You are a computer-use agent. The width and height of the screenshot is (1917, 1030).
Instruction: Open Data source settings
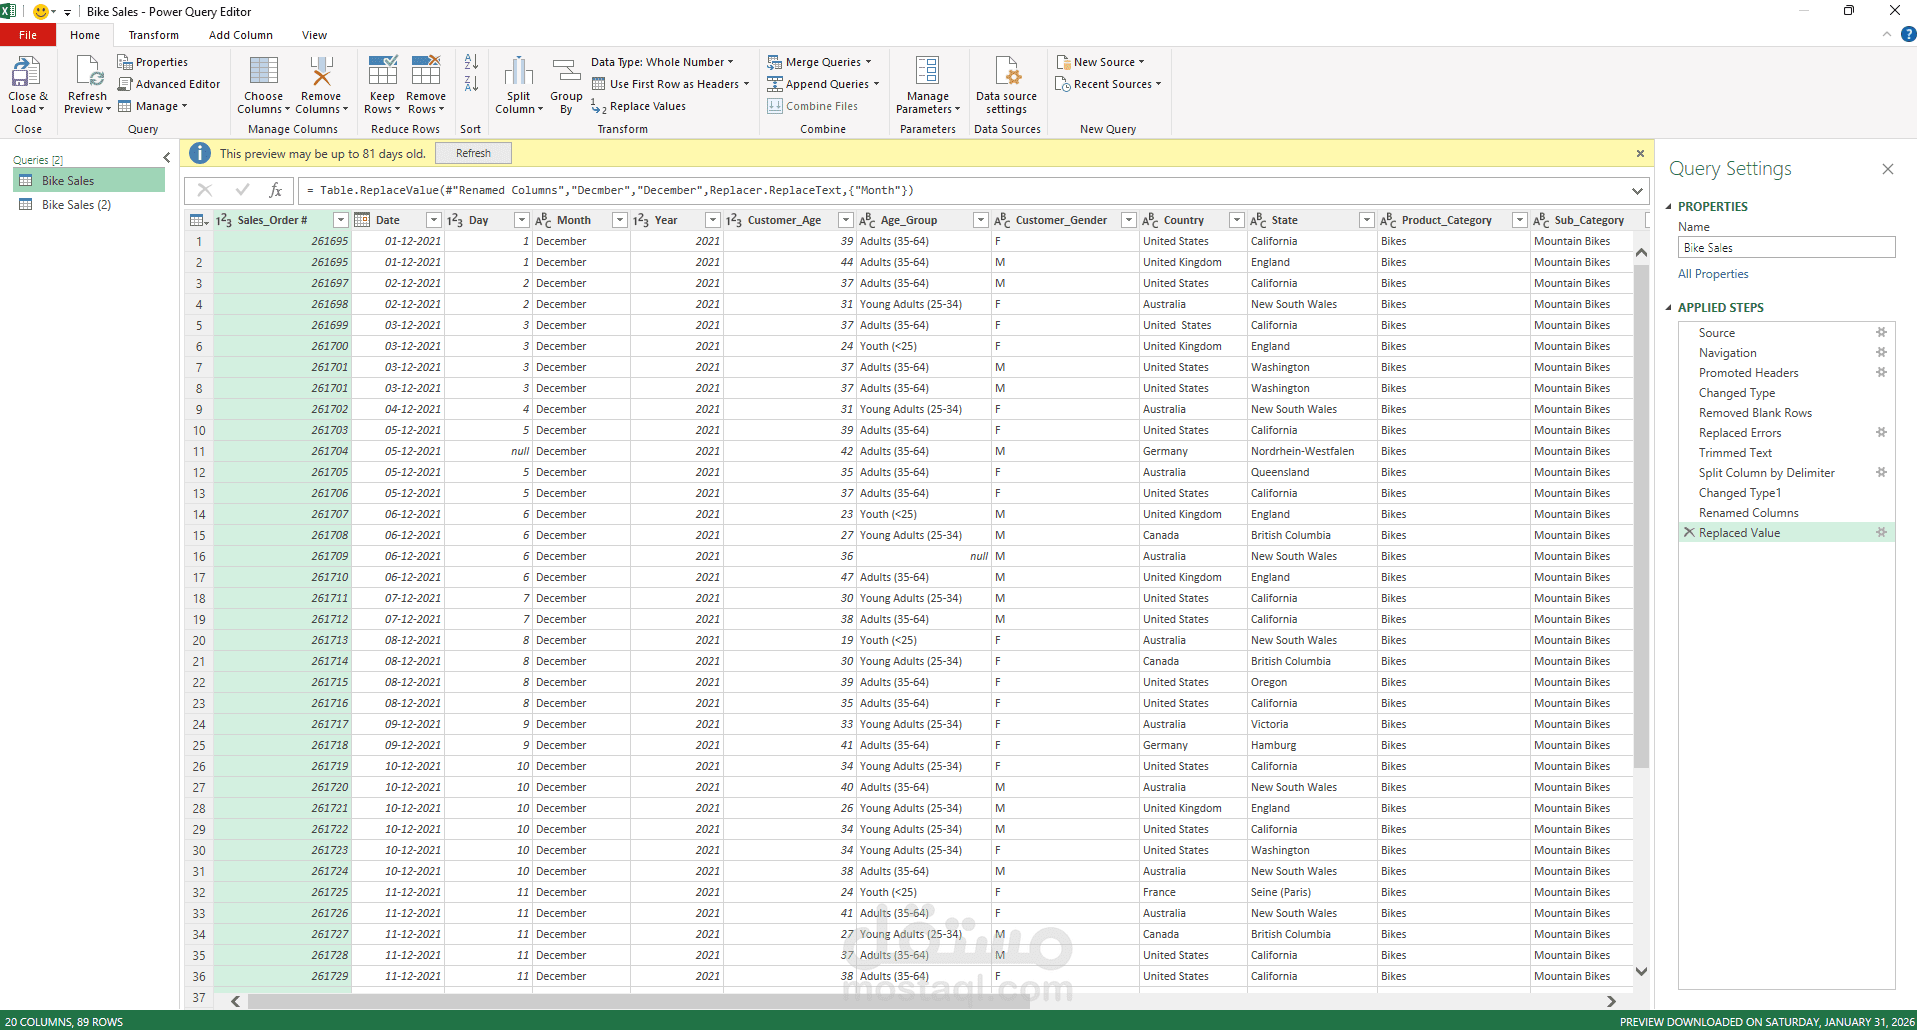pos(1007,84)
